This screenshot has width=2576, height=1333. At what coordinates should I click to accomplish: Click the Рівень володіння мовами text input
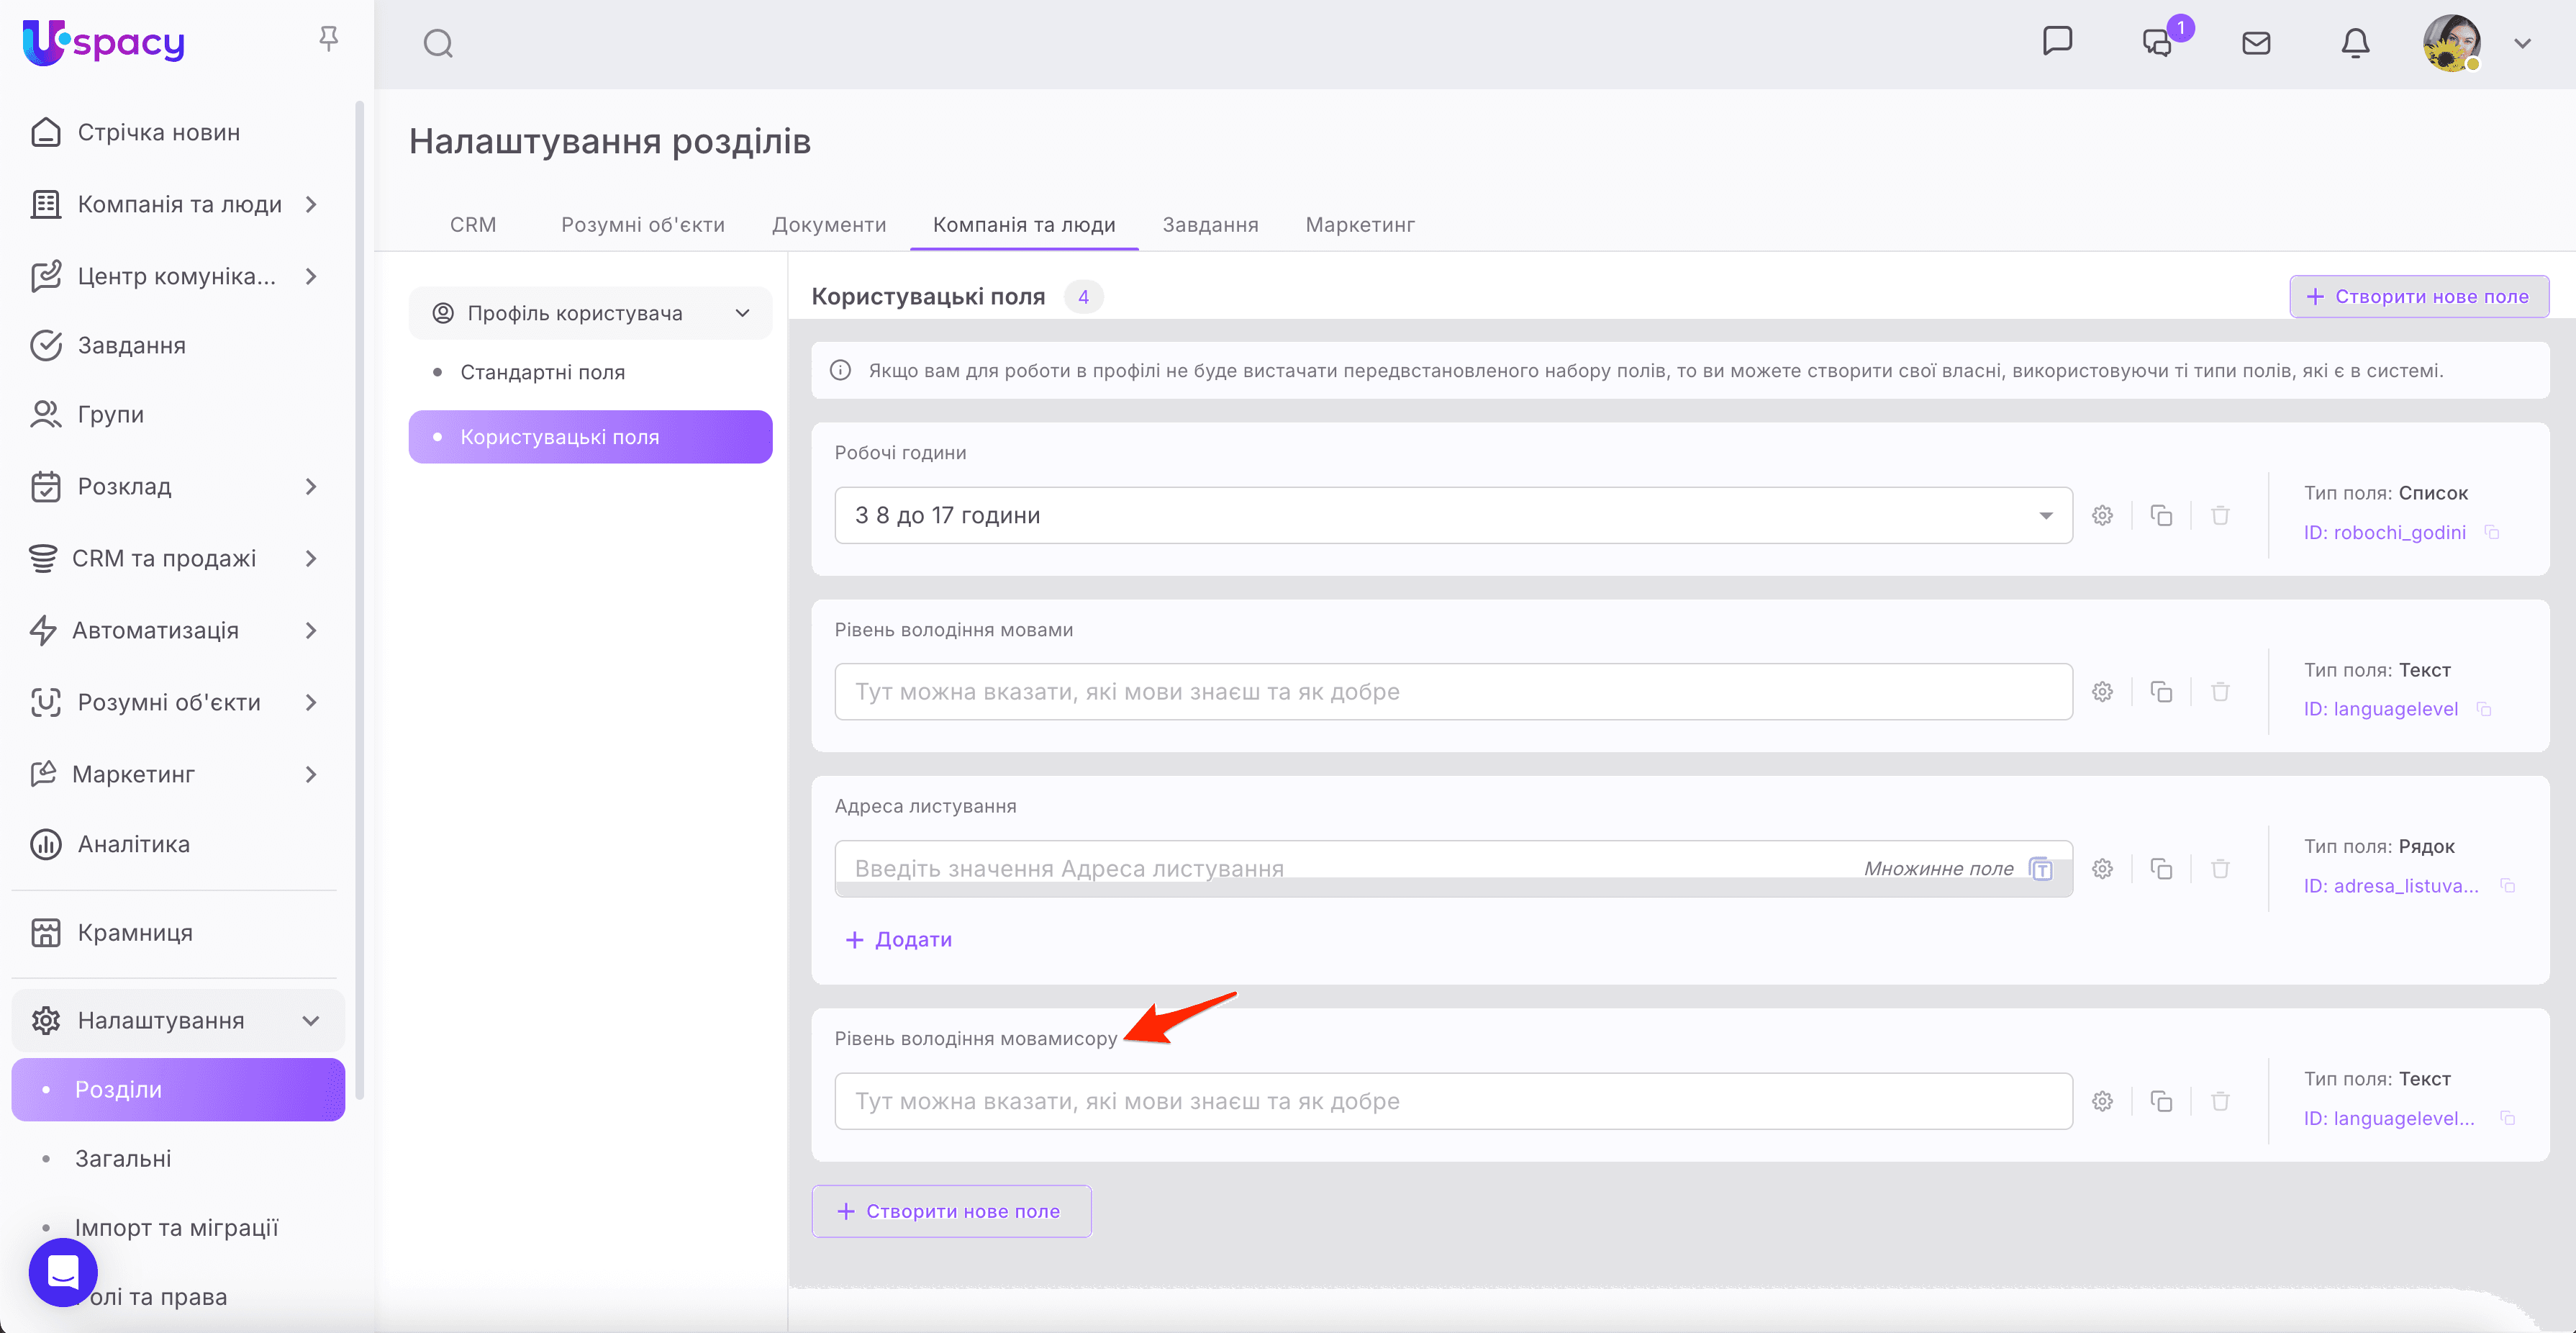coord(1453,691)
